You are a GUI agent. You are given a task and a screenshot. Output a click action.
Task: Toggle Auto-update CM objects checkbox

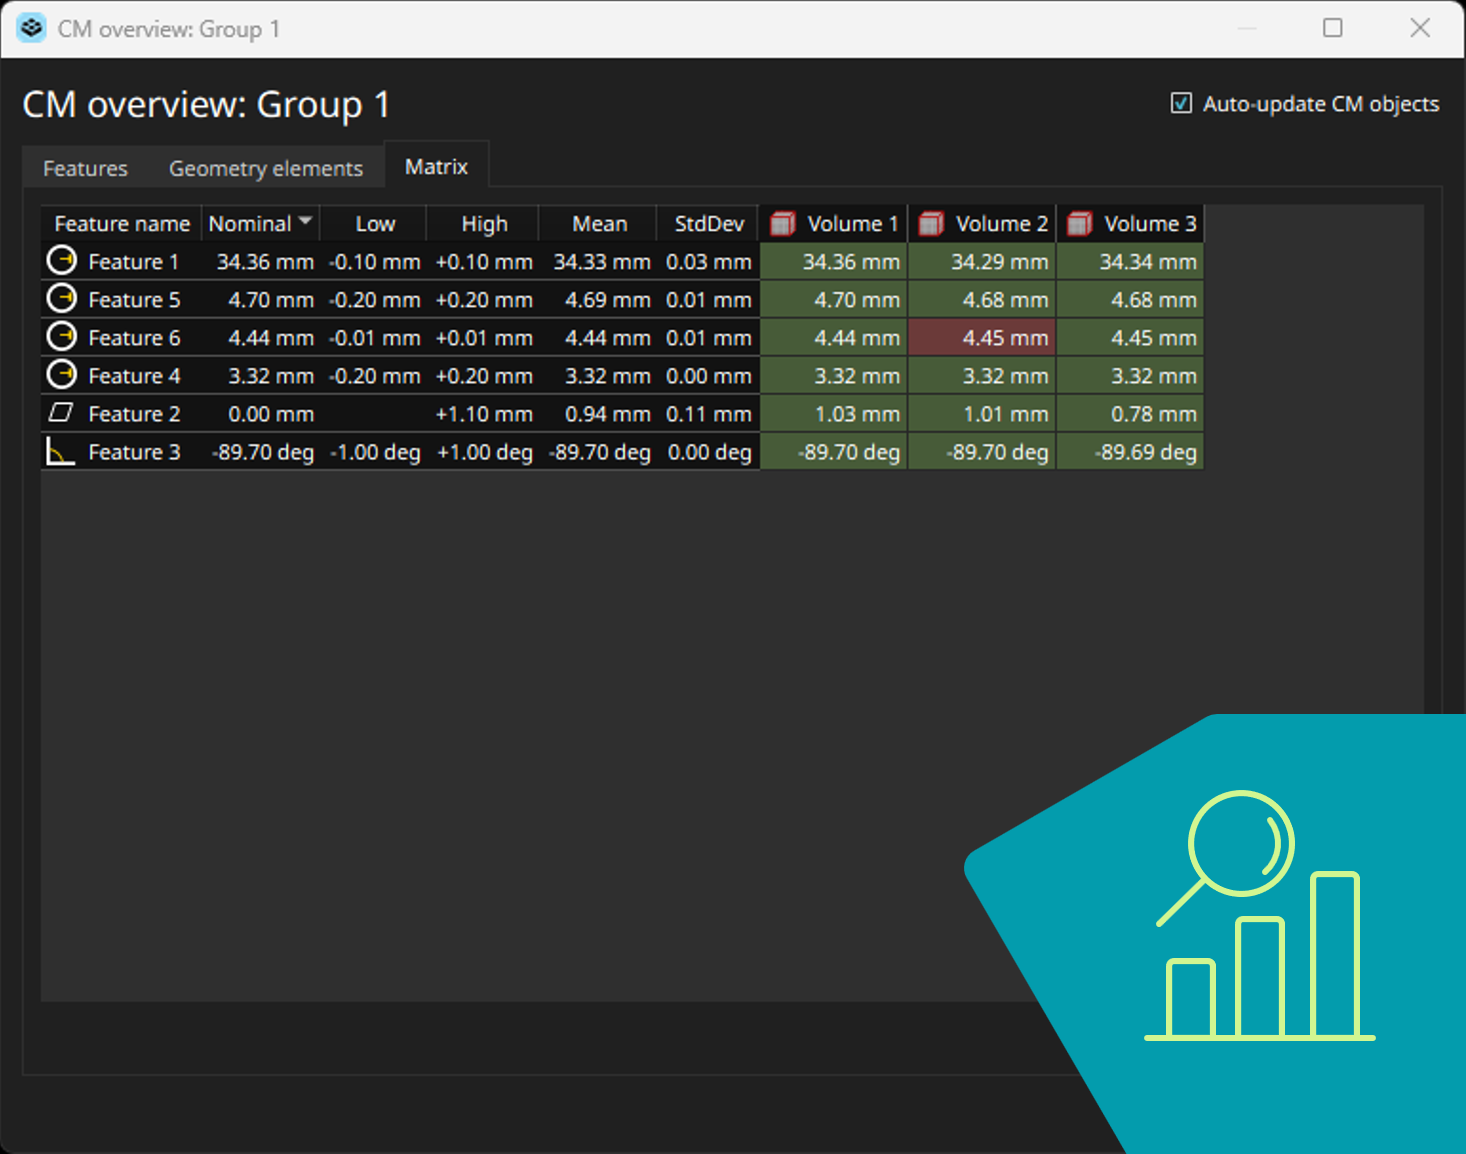point(1181,103)
